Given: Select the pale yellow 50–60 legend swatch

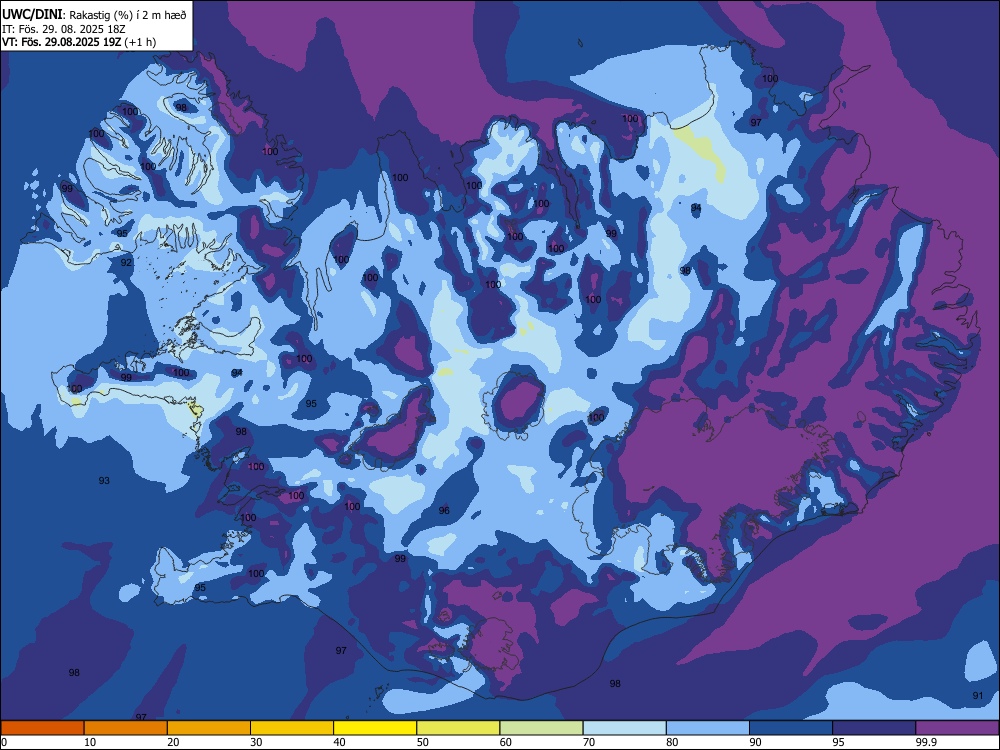Looking at the screenshot, I should (459, 728).
